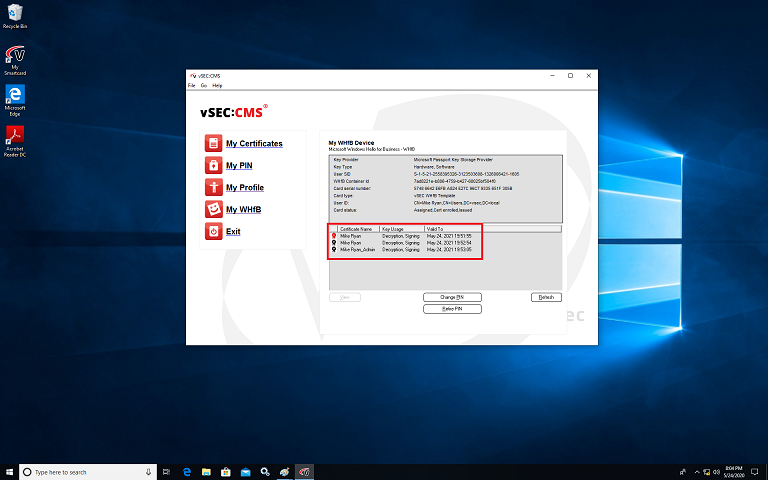Click the Refresh button
This screenshot has height=480, width=768.
[x=546, y=297]
